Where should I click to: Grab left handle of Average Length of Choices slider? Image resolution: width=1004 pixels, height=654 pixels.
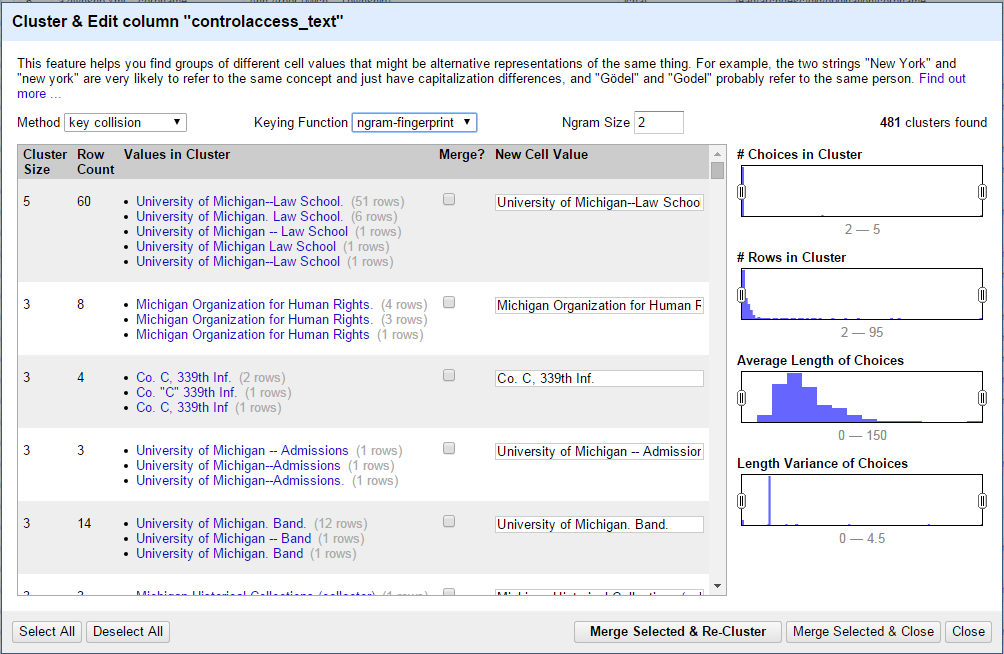coord(741,398)
